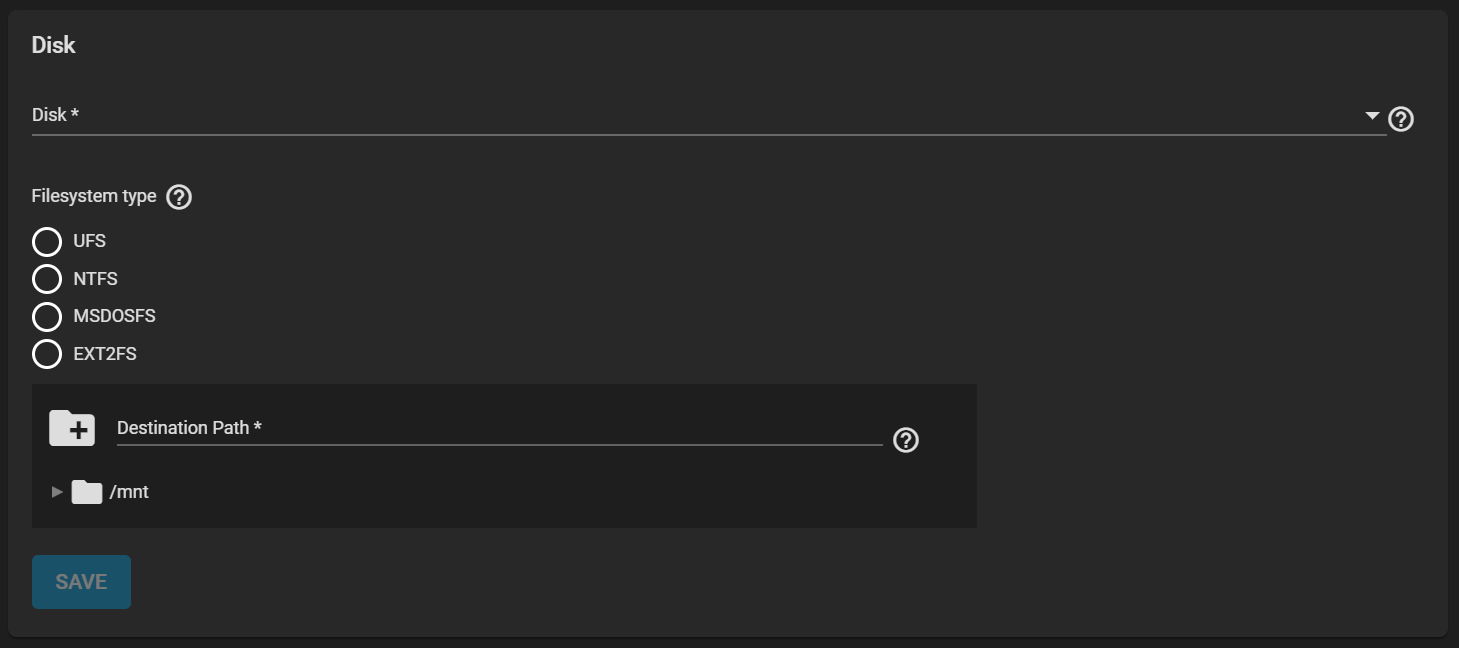The height and width of the screenshot is (648, 1459).
Task: Open the Disk dropdown arrow
Action: point(1372,116)
